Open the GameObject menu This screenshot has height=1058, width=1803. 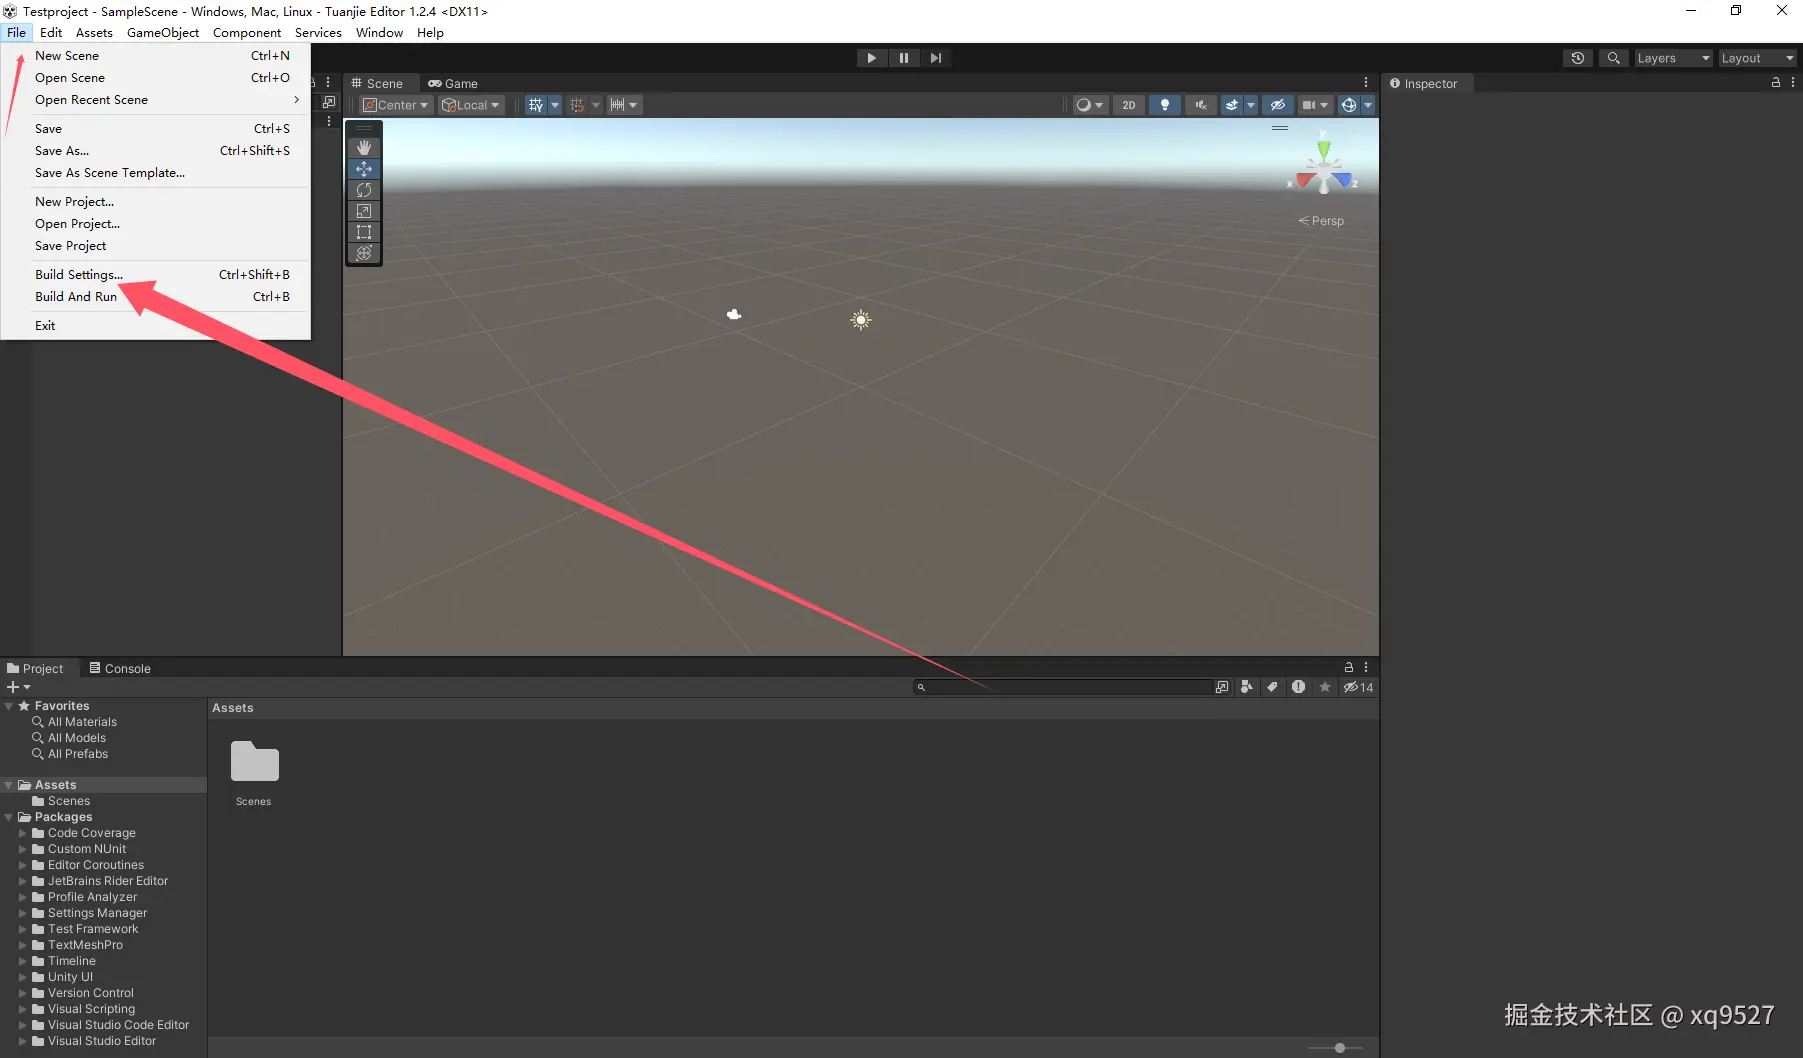(163, 32)
